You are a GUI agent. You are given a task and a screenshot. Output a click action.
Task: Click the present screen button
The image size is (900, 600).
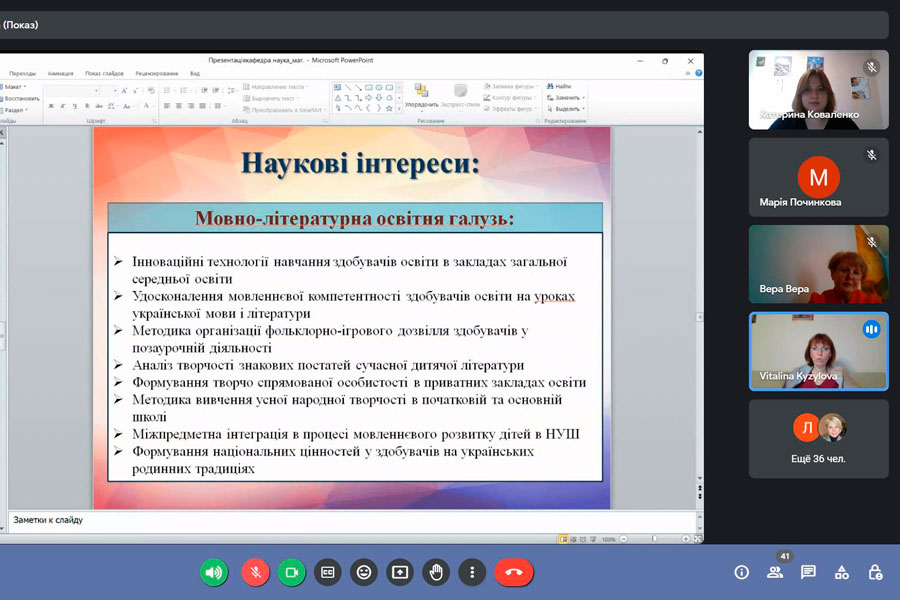pos(400,572)
